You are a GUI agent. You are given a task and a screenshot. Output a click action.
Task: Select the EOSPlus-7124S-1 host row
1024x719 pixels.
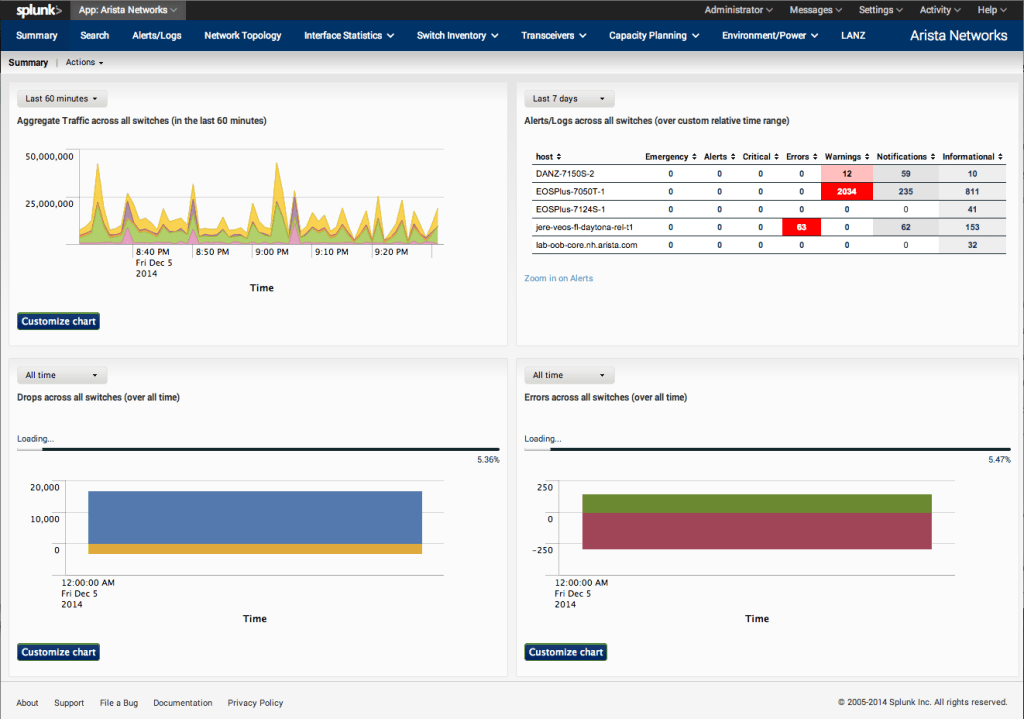tap(769, 209)
